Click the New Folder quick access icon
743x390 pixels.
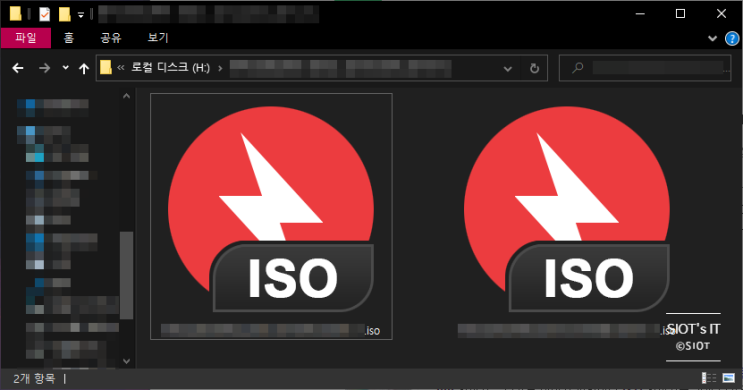[x=64, y=14]
